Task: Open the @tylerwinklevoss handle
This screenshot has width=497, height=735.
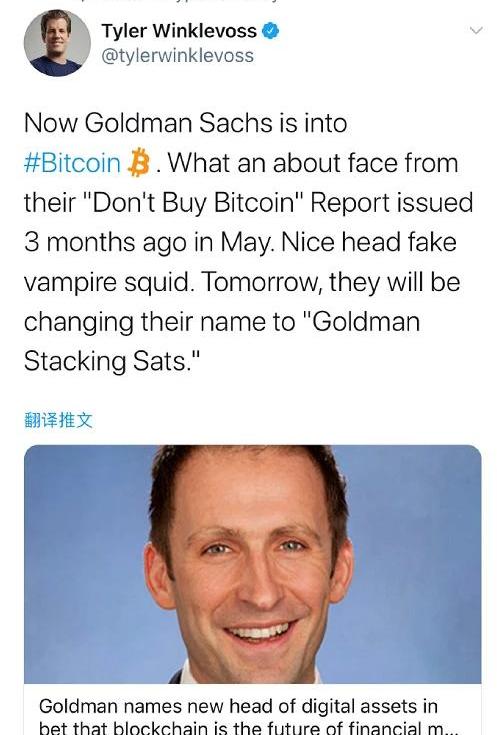Action: [178, 56]
